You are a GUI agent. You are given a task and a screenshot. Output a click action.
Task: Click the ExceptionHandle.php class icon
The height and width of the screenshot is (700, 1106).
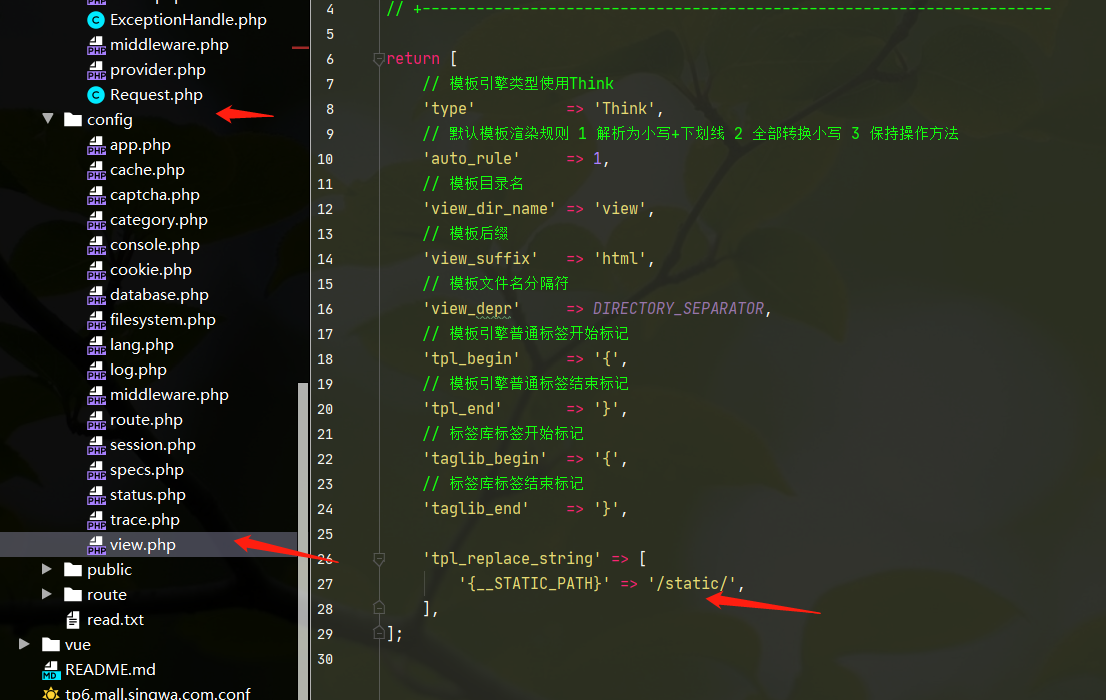[96, 20]
